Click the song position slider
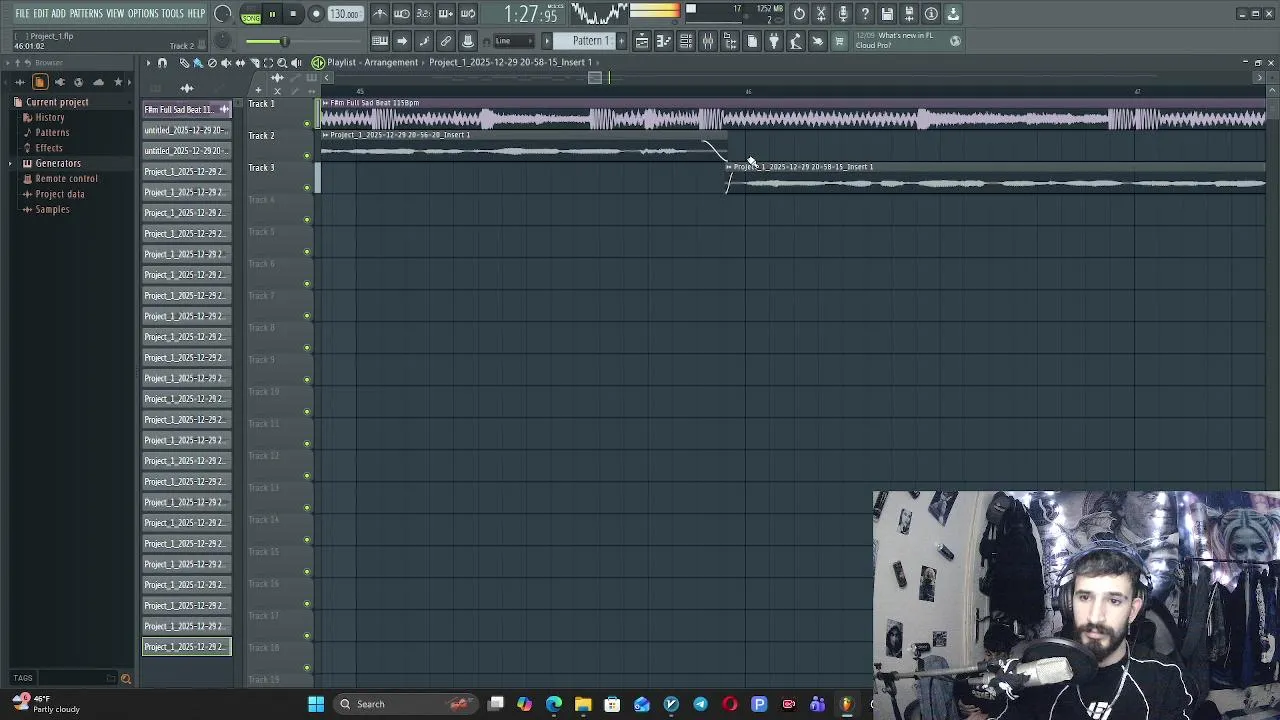1280x720 pixels. click(x=304, y=41)
